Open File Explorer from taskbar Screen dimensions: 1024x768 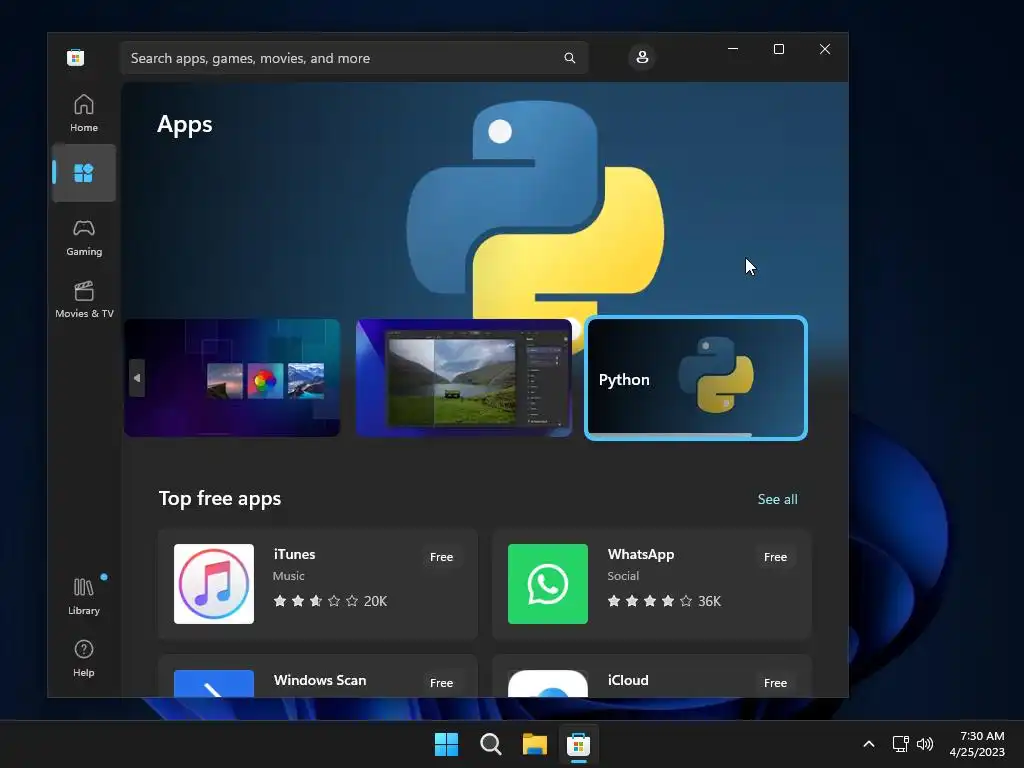coord(534,744)
